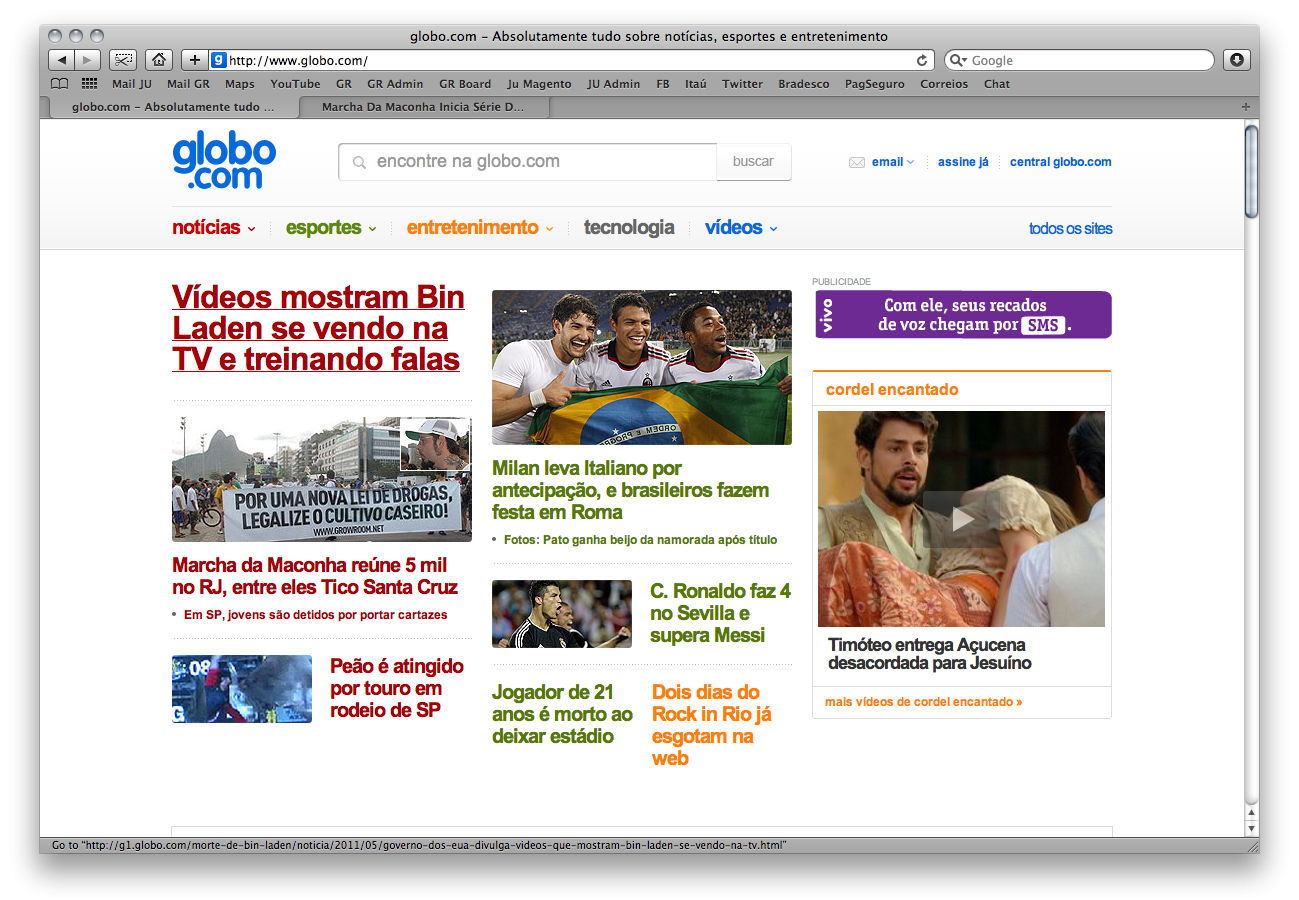Click the Vivo SMS advertisement banner

pos(963,315)
